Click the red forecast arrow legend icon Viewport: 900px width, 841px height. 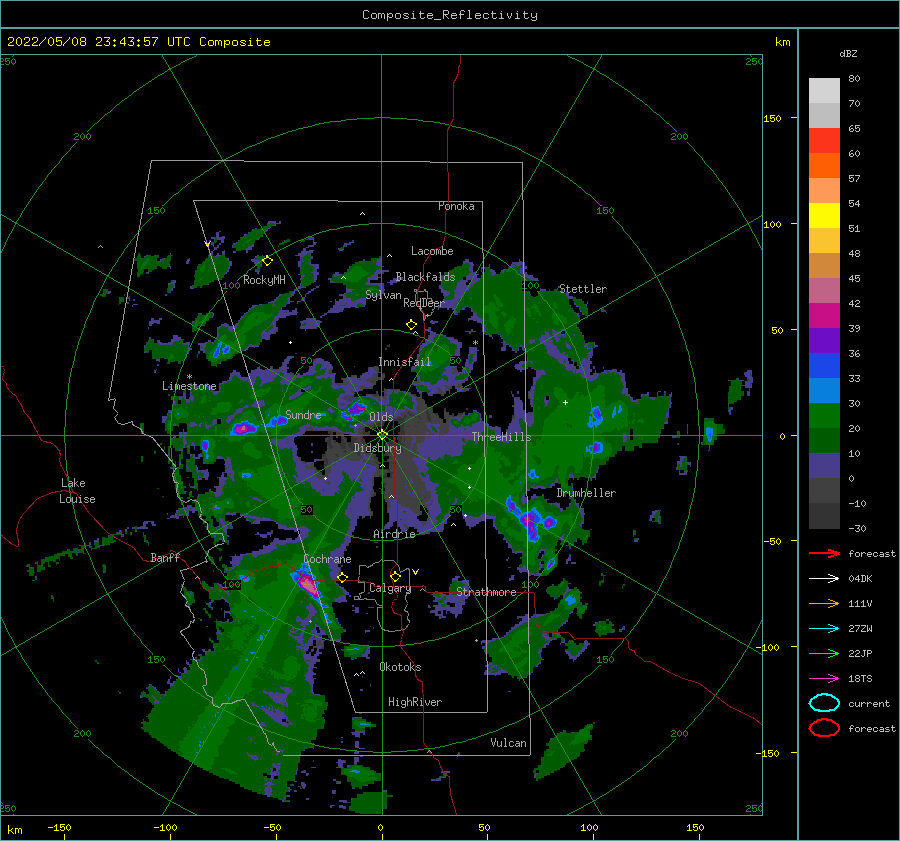[x=824, y=553]
